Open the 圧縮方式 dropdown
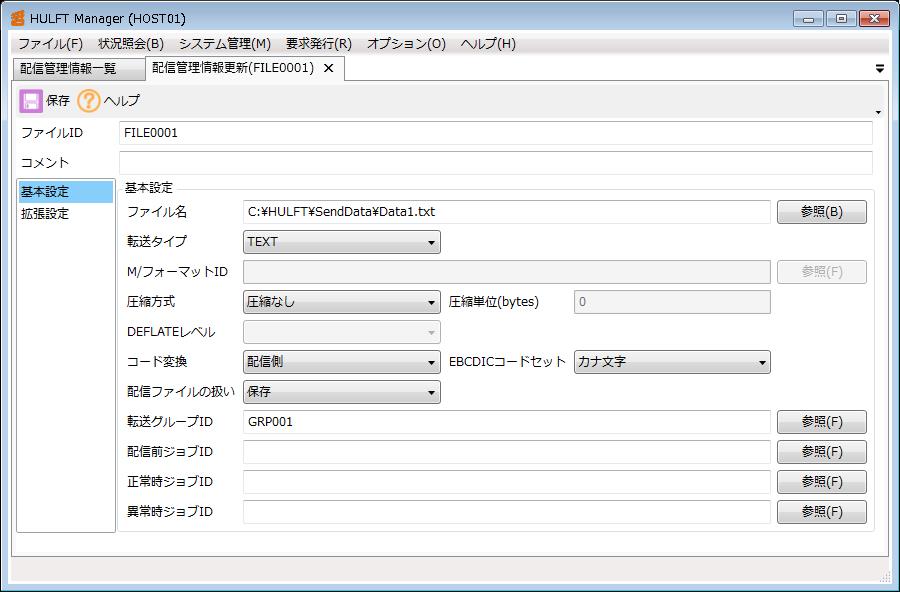Image resolution: width=900 pixels, height=592 pixels. click(x=341, y=302)
